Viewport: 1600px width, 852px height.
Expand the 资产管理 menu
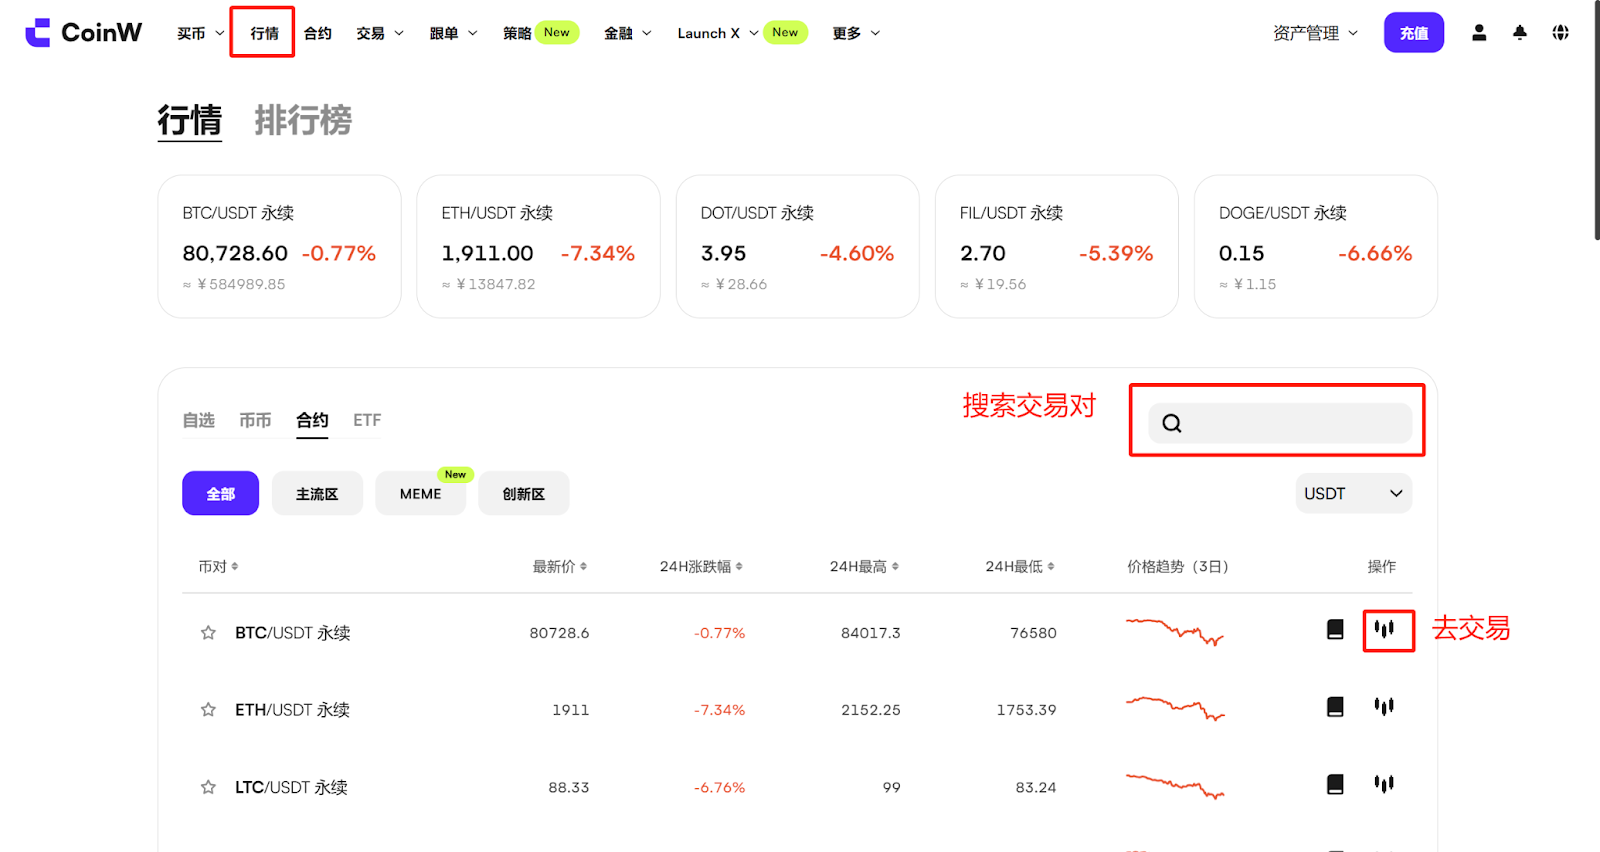click(1315, 33)
